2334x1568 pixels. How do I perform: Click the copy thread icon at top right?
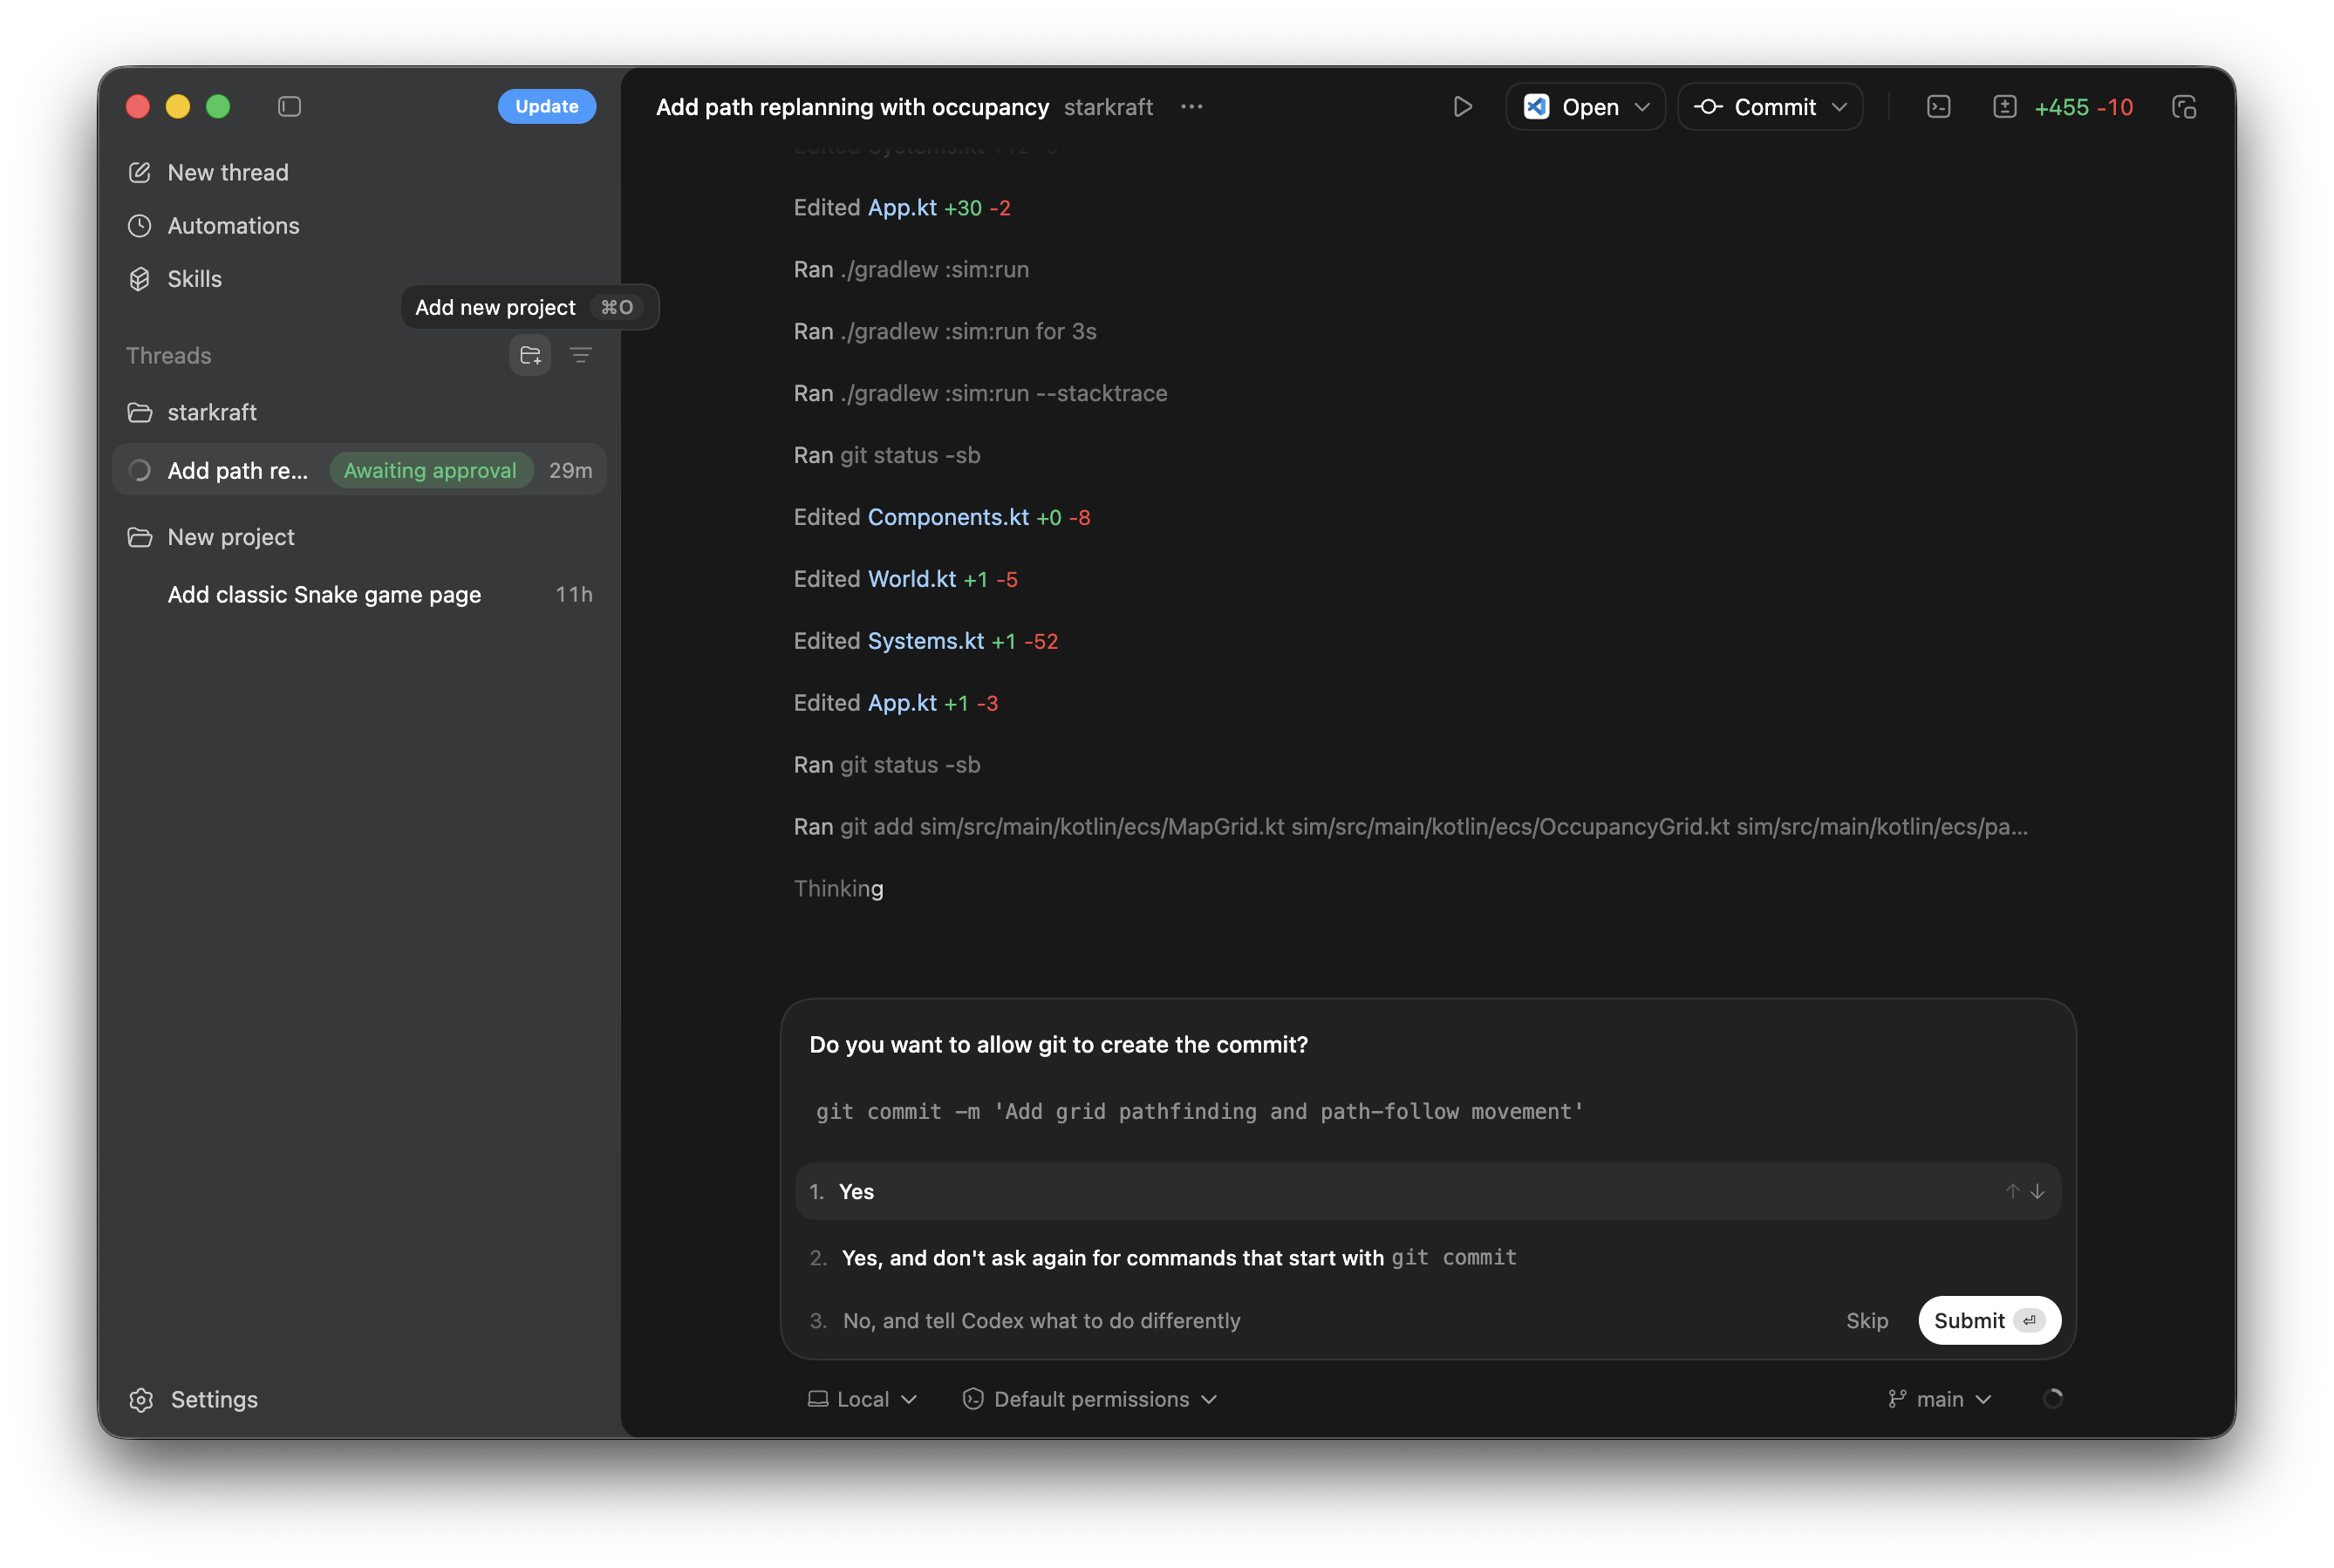tap(2184, 106)
